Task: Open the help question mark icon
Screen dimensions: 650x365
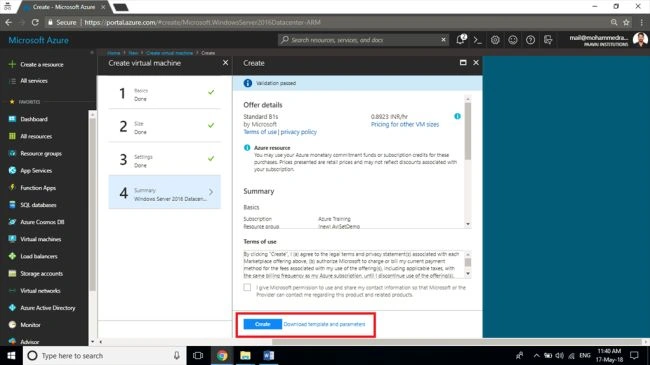Action: 530,40
